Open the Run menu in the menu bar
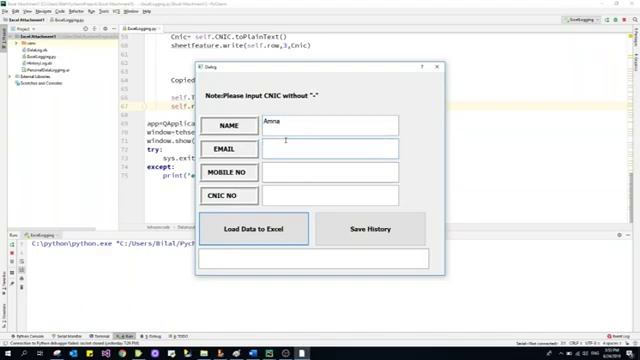Screen dimensions: 640x360 tap(91, 11)
